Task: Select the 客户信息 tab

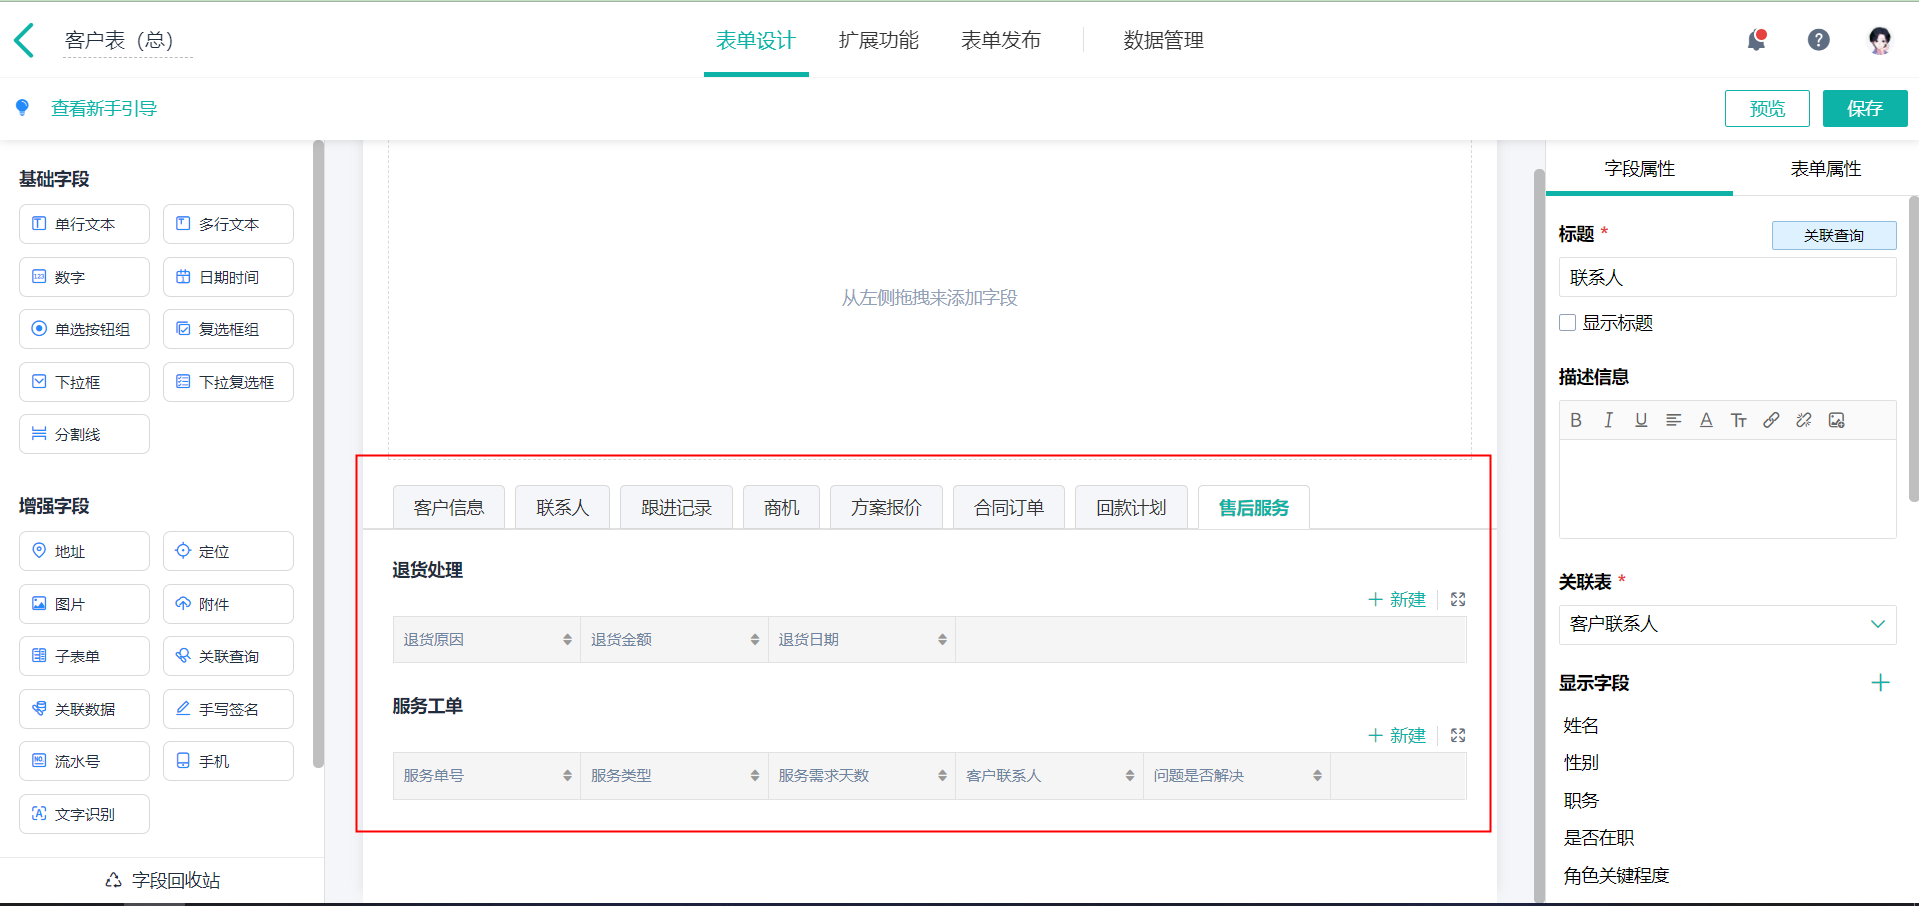Action: (x=449, y=507)
